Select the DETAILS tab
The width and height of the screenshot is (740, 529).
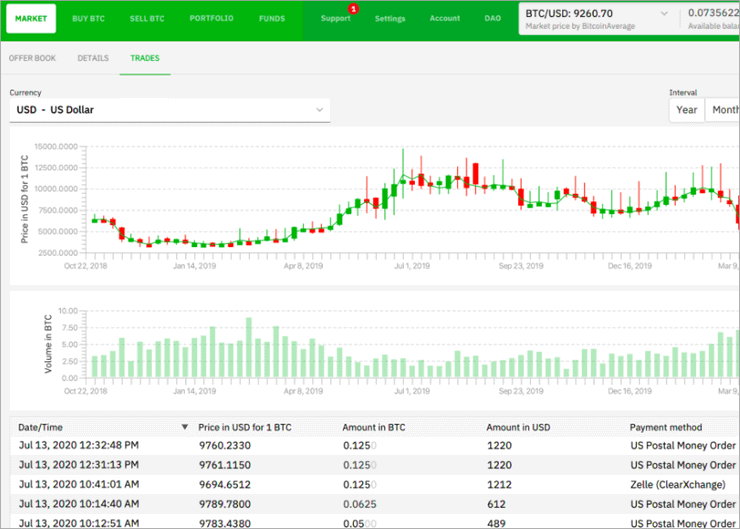tap(93, 58)
